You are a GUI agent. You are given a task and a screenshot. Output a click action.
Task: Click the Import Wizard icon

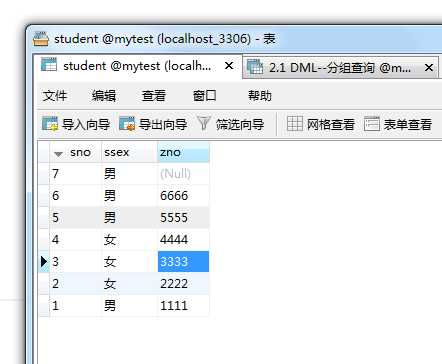[x=50, y=124]
